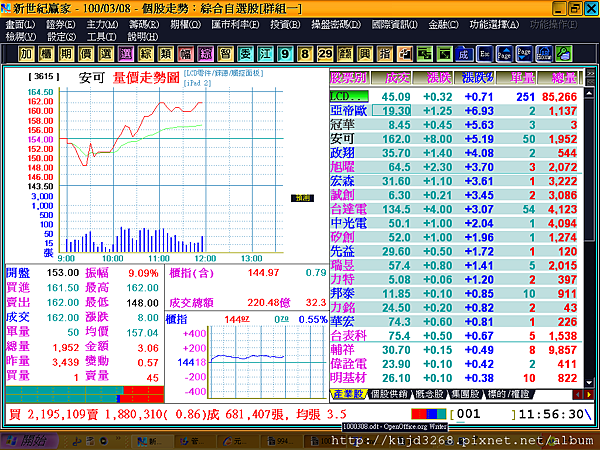Click the red 幅 toolbar icon
The image size is (600, 450).
tap(185, 54)
